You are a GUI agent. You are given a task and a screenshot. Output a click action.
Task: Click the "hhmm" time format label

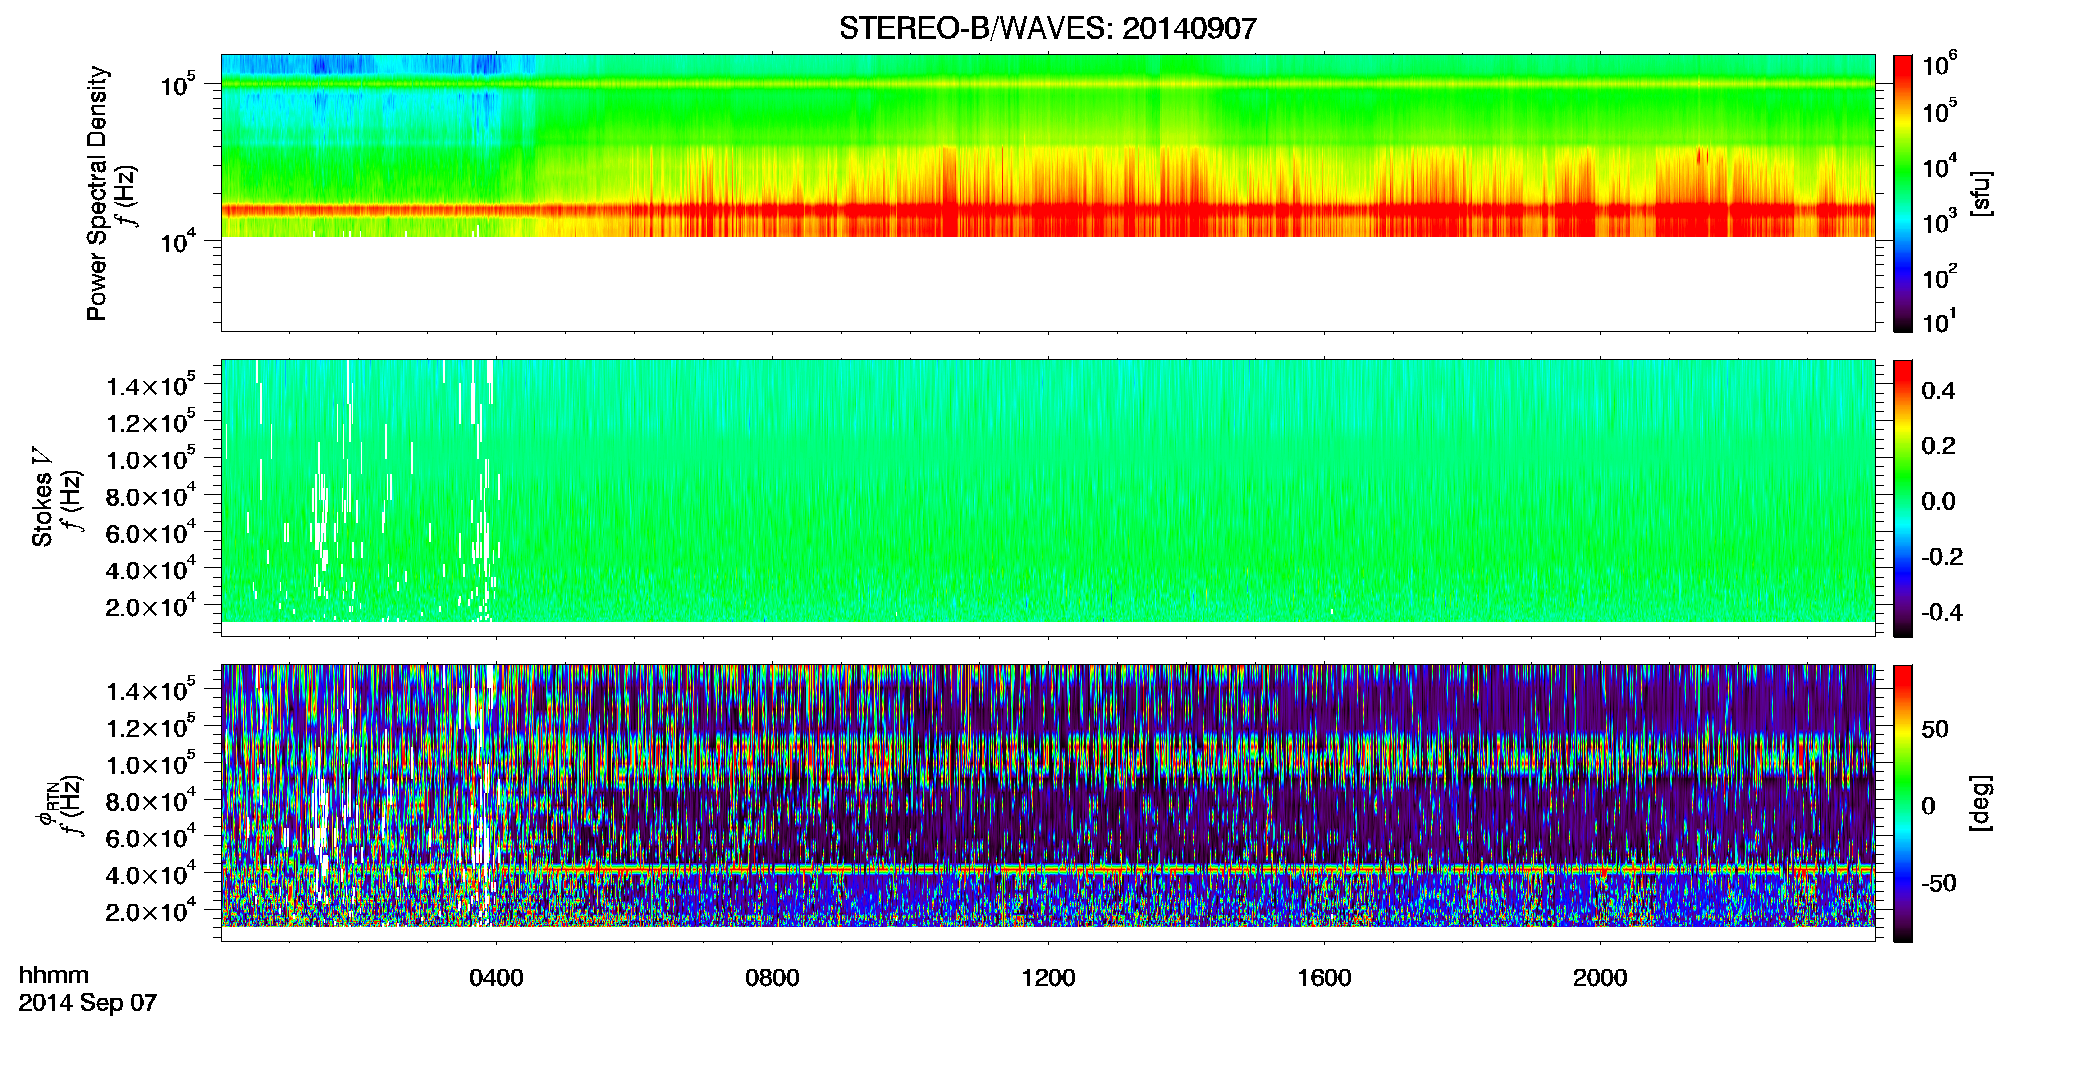pos(54,975)
